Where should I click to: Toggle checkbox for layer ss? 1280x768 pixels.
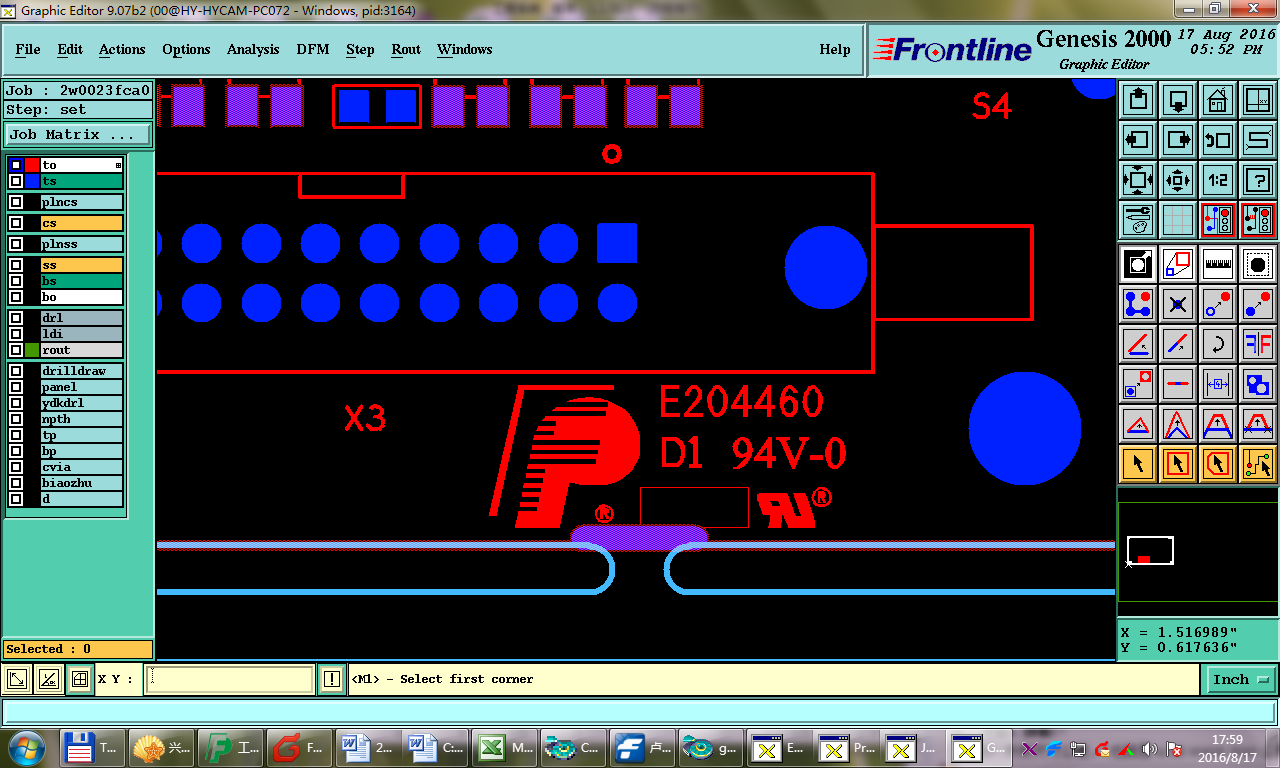(16, 265)
